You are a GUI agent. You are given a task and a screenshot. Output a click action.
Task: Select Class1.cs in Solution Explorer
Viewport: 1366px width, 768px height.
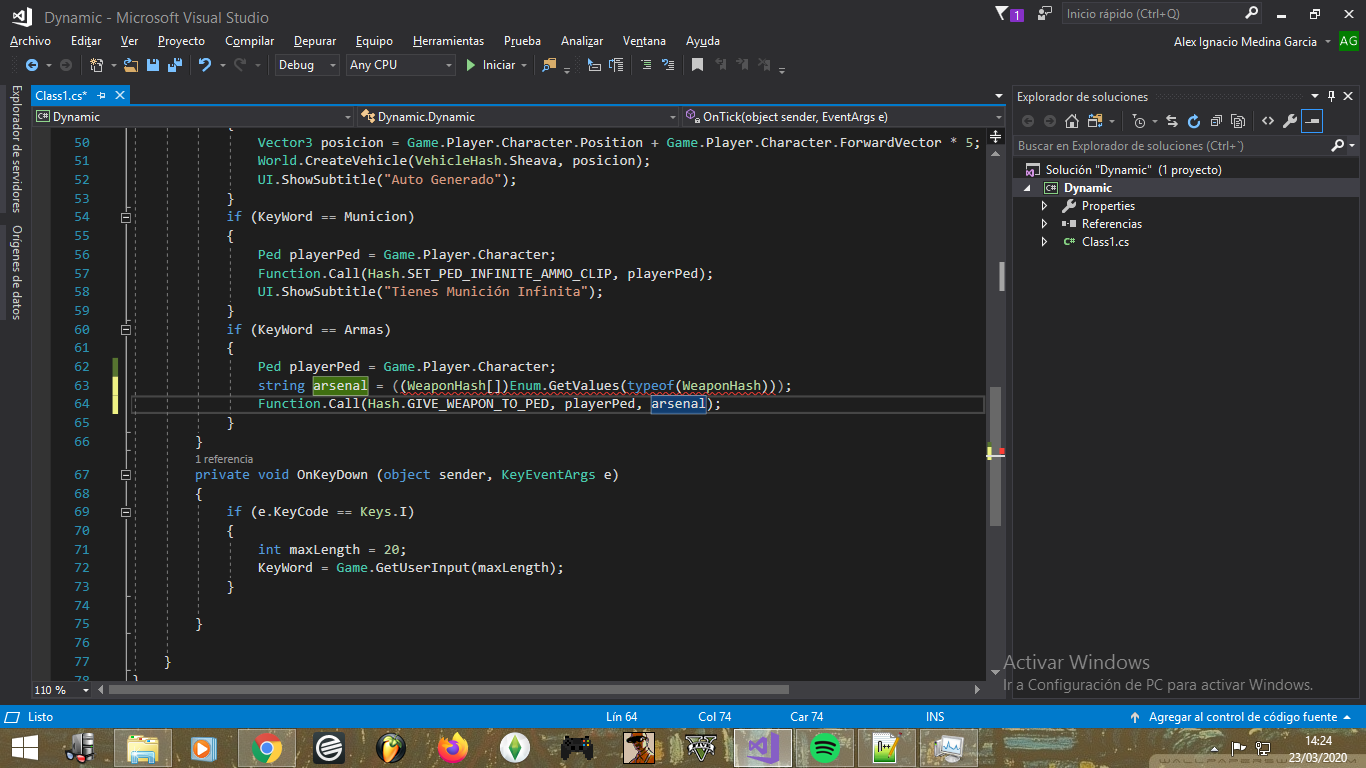(1105, 242)
